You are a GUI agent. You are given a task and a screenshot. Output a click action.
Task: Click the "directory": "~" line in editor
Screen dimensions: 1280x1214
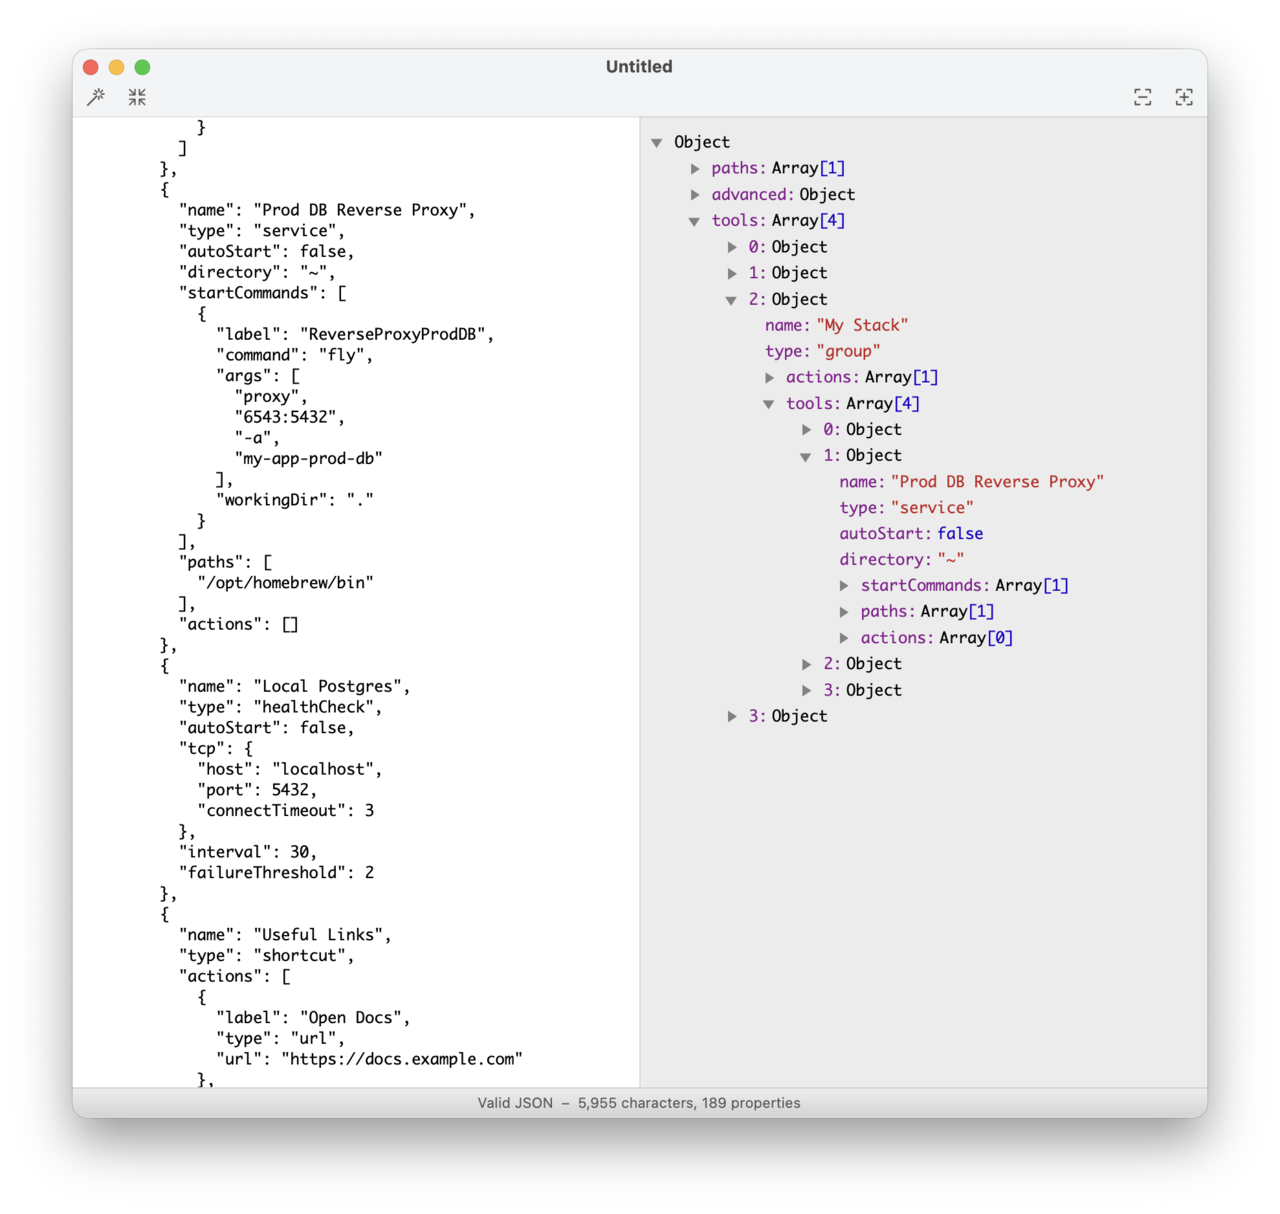point(257,272)
